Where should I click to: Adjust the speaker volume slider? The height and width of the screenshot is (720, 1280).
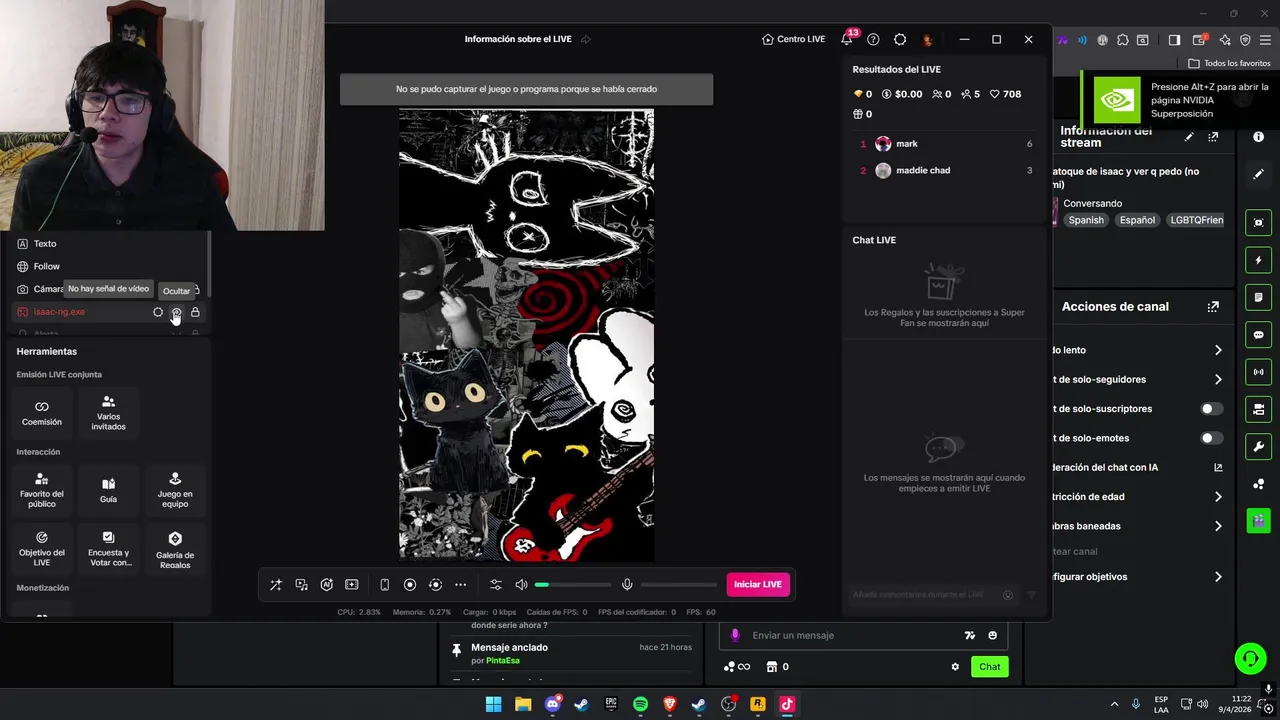tap(573, 585)
